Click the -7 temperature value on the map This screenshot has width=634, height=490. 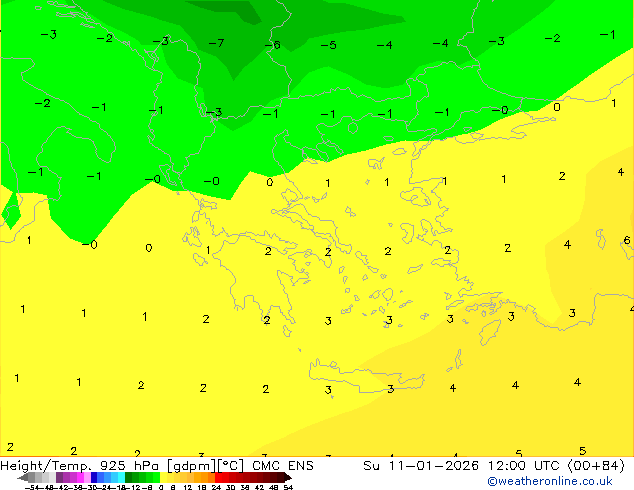[216, 42]
